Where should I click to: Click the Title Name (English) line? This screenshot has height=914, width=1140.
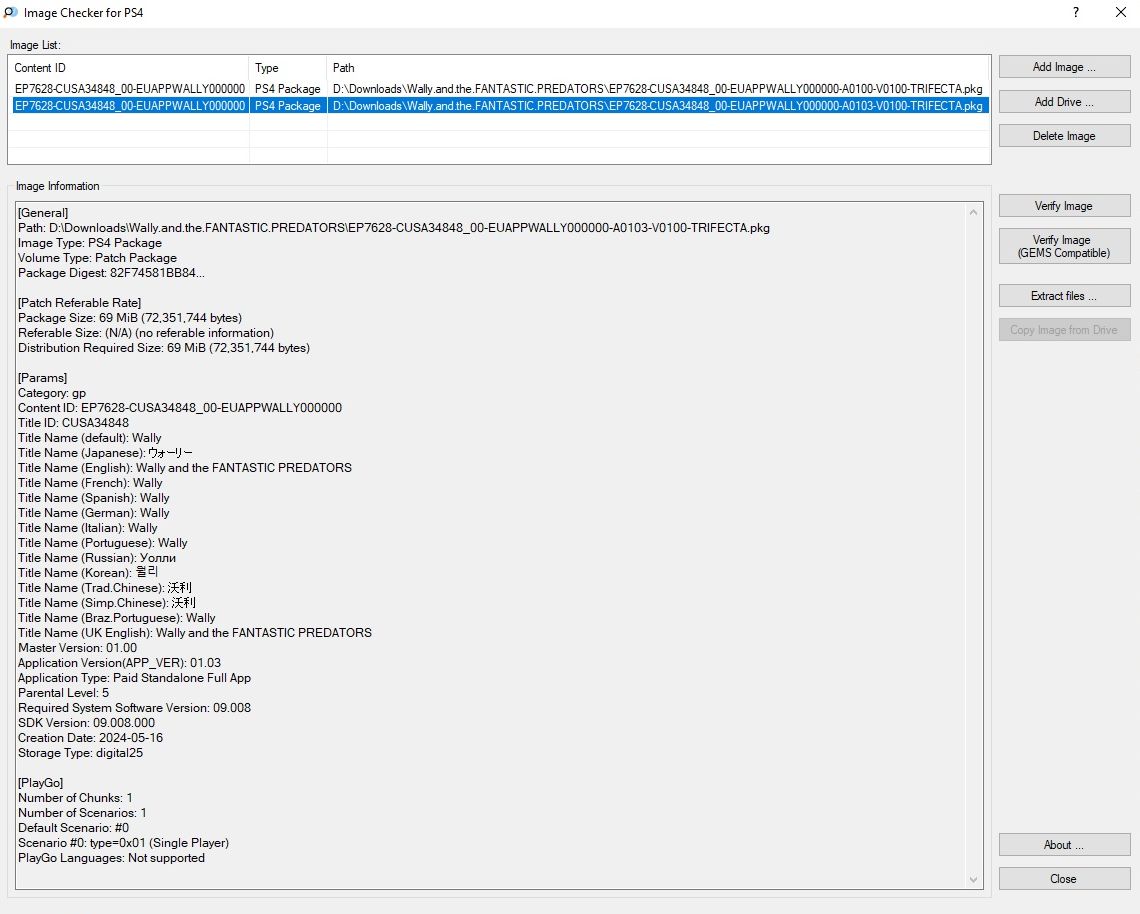pos(185,468)
